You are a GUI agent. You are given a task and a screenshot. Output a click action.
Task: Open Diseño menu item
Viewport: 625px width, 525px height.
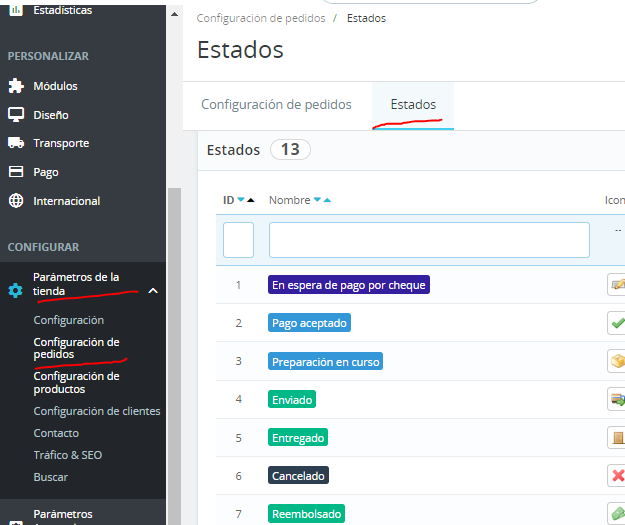pos(51,115)
